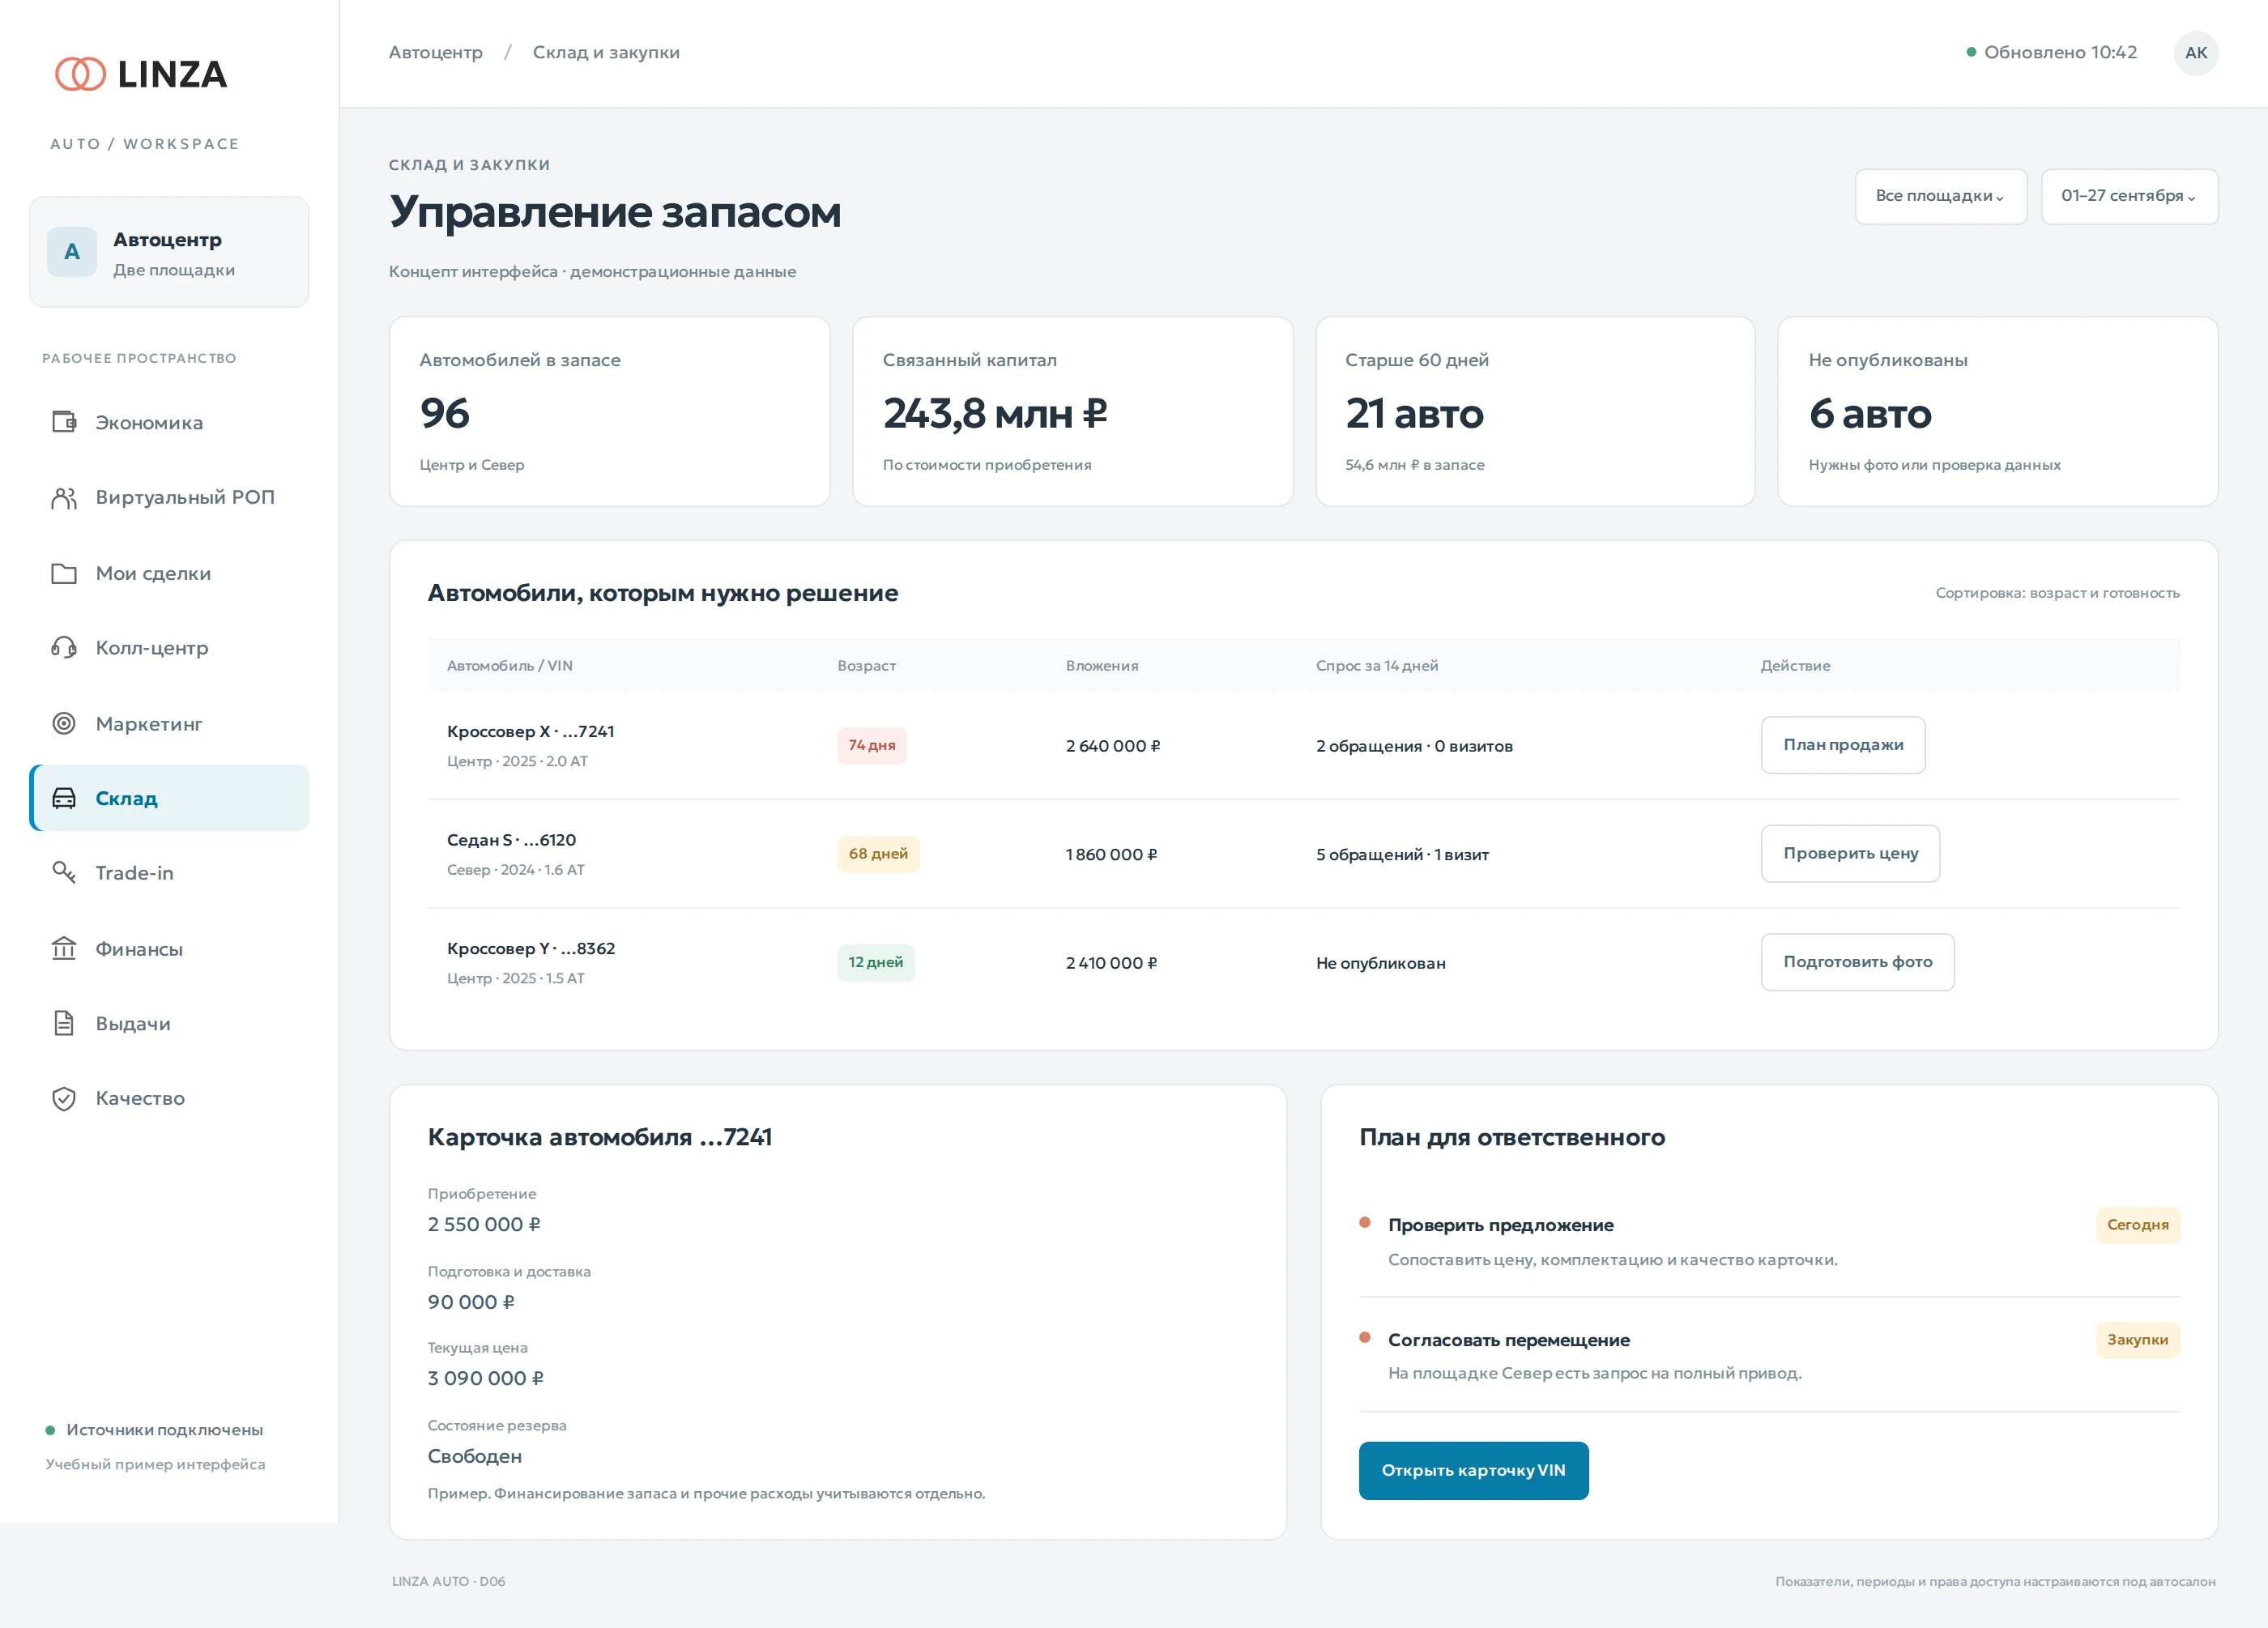Click Сортировка: возраст и готовность label

coord(2057,594)
